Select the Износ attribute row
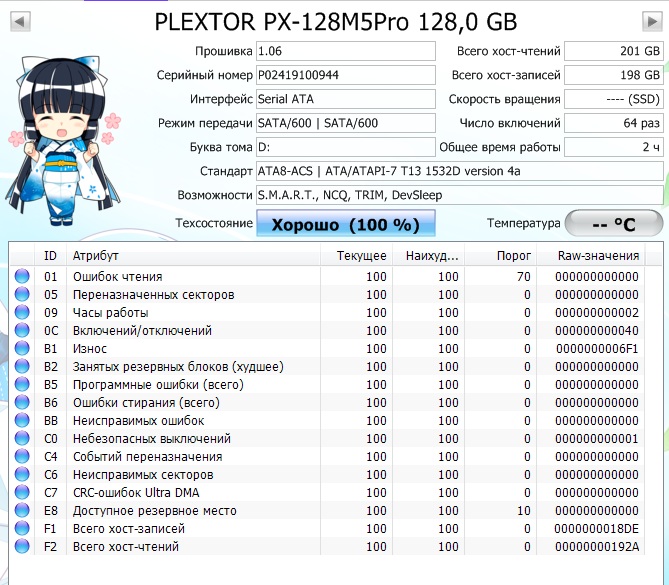669x585 pixels. coord(327,349)
